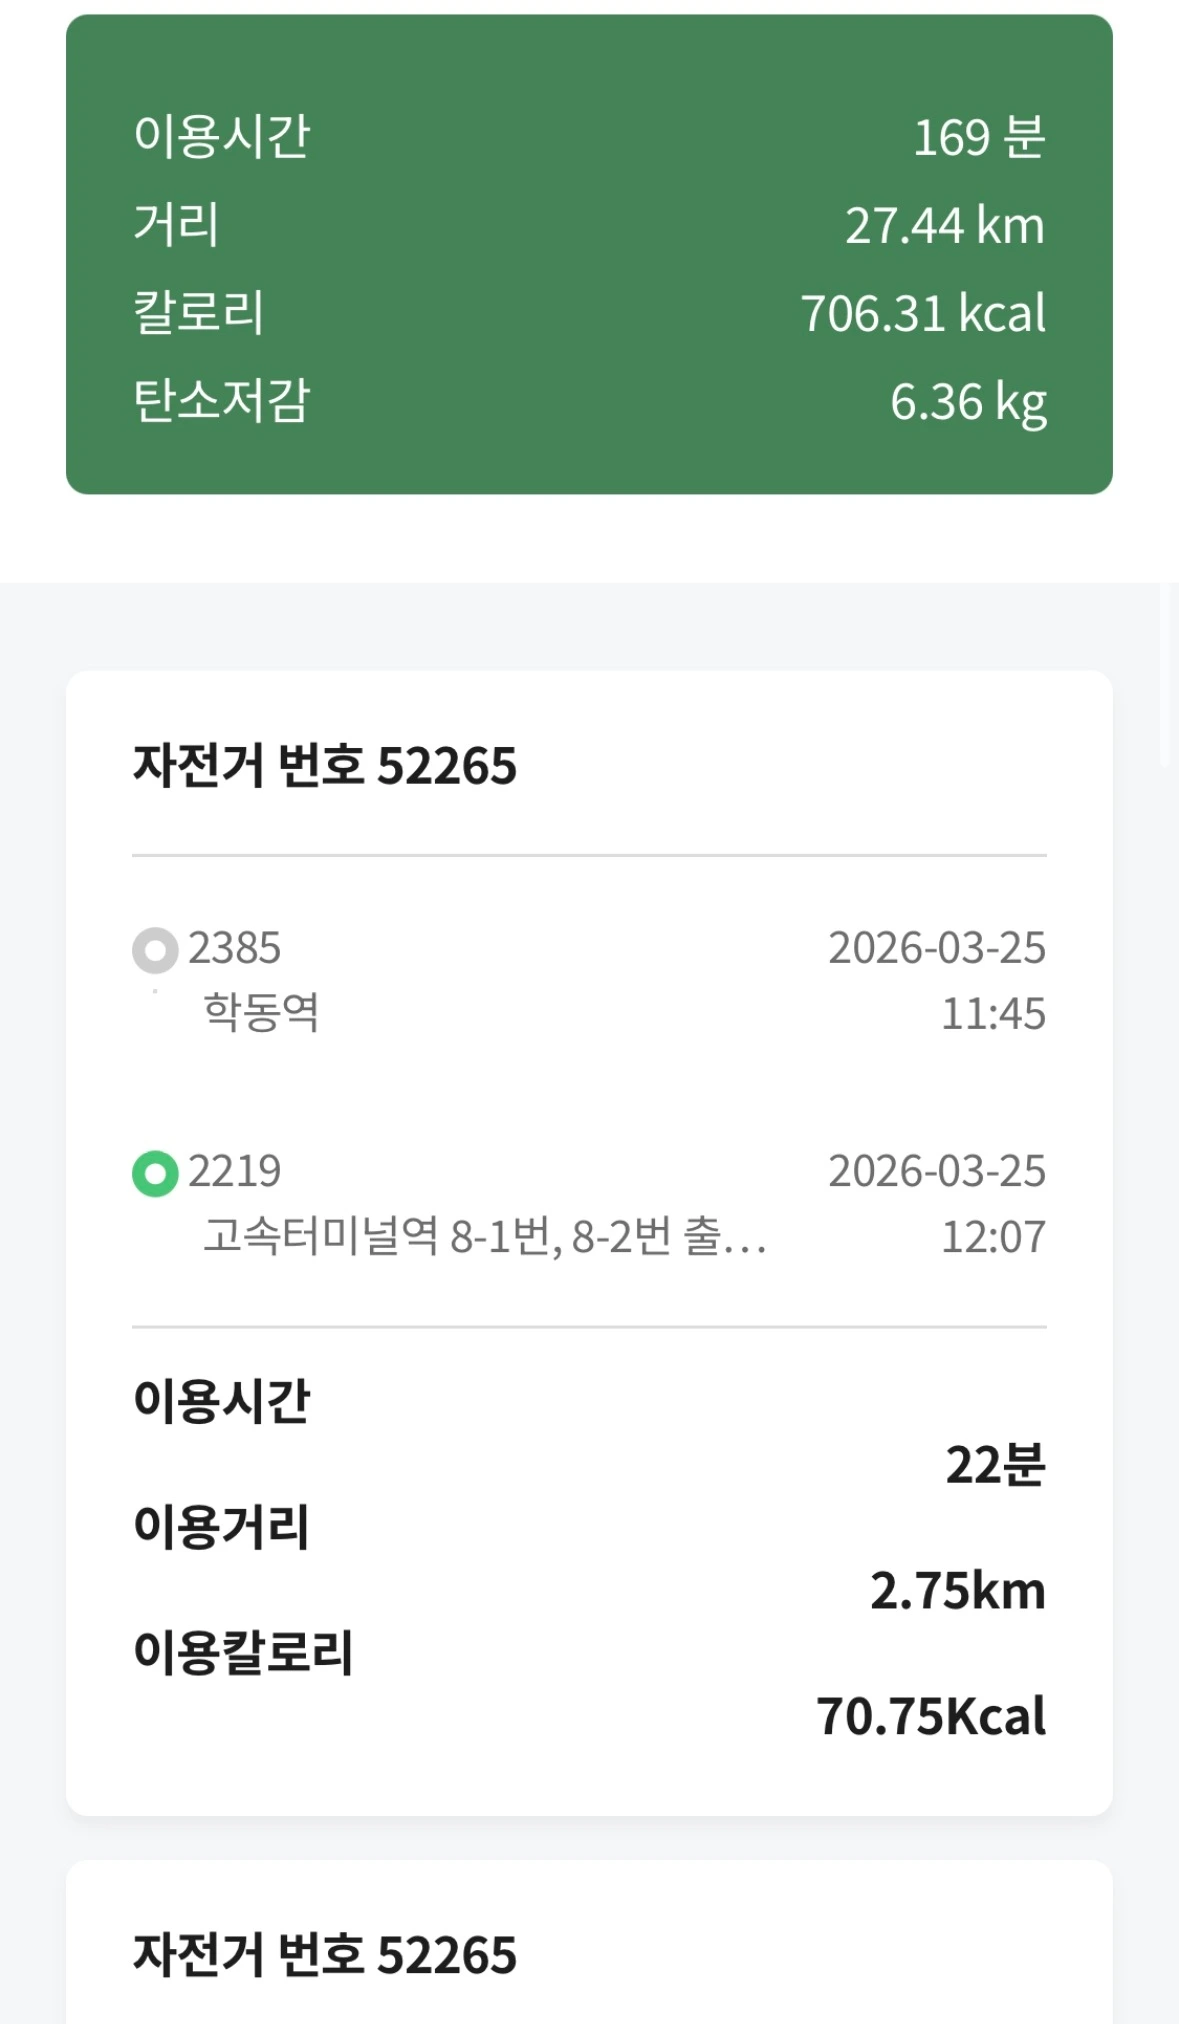This screenshot has height=2024, width=1179.
Task: Tap the bottom 자전거 번호 52265 card heading
Action: tap(325, 1955)
